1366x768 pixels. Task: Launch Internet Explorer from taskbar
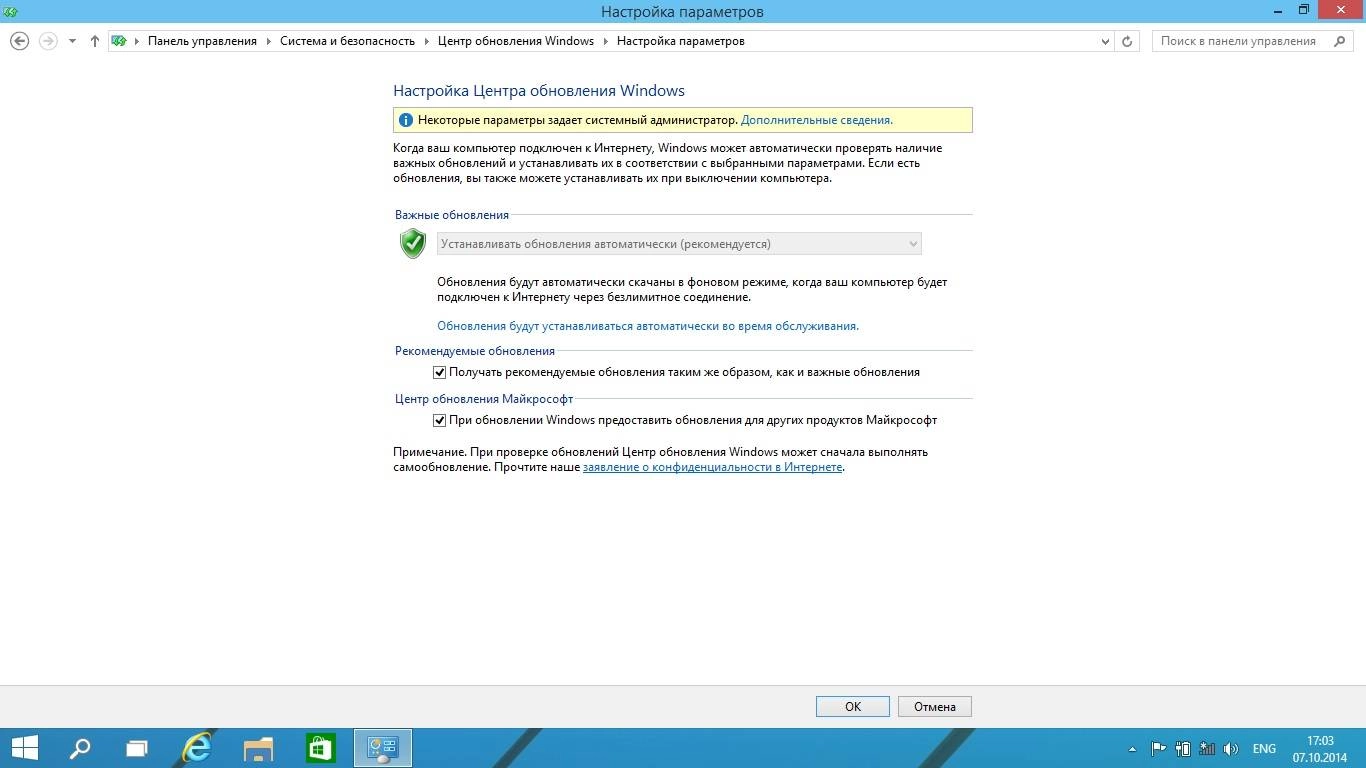pyautogui.click(x=198, y=748)
